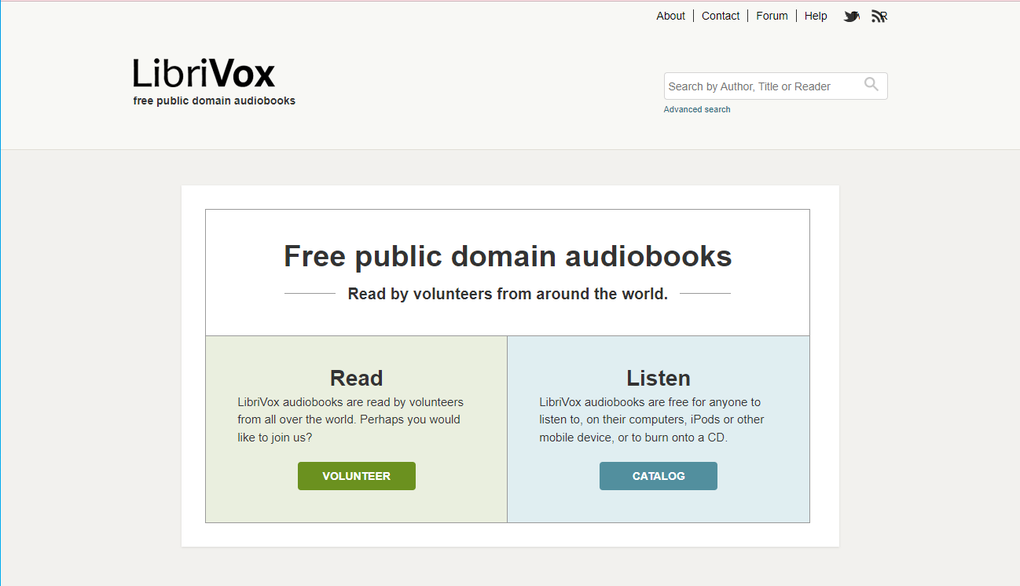The height and width of the screenshot is (586, 1020).
Task: Open the Contact page
Action: tap(720, 16)
